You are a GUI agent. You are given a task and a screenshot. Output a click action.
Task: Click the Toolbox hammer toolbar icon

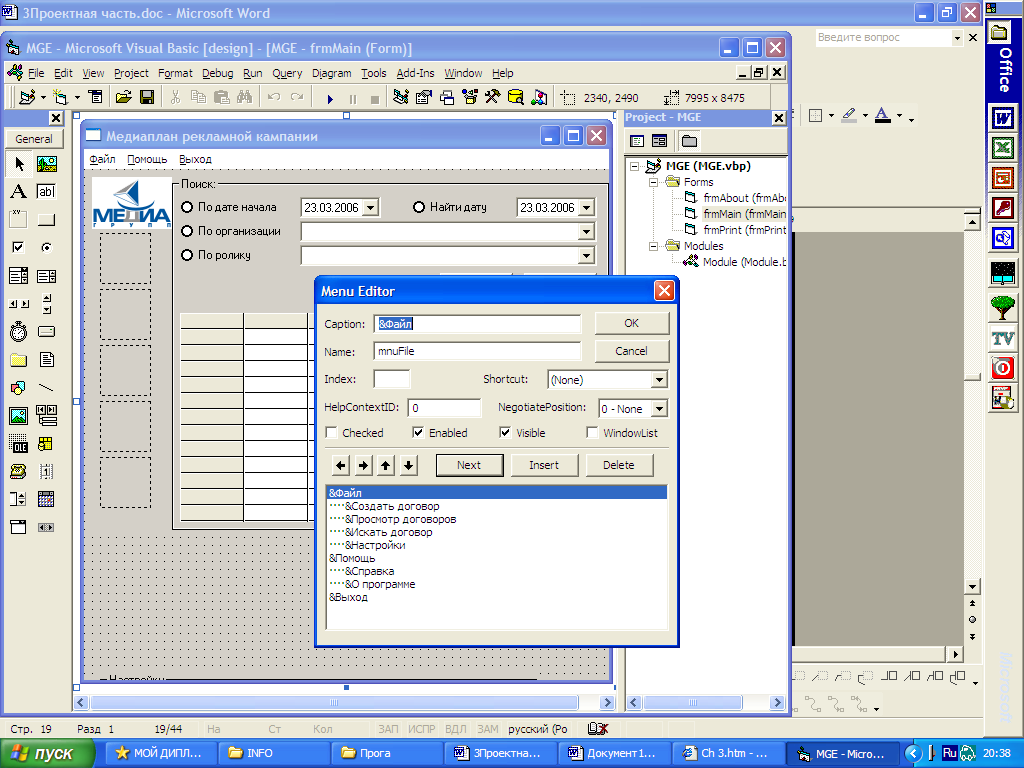(492, 98)
